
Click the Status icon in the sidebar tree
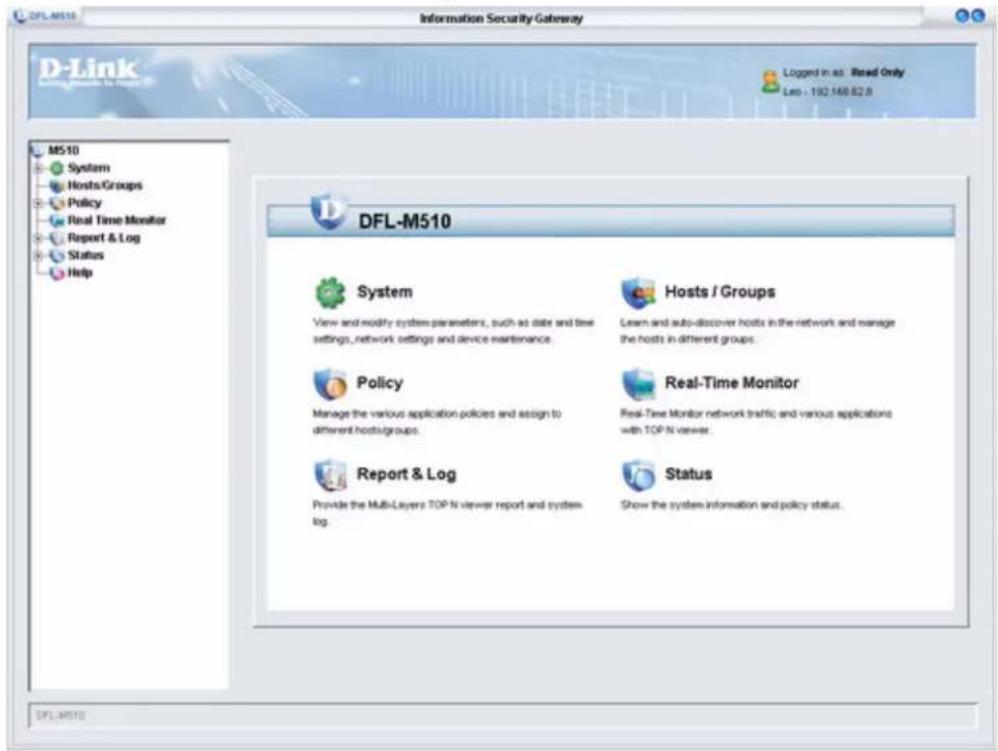pos(57,256)
